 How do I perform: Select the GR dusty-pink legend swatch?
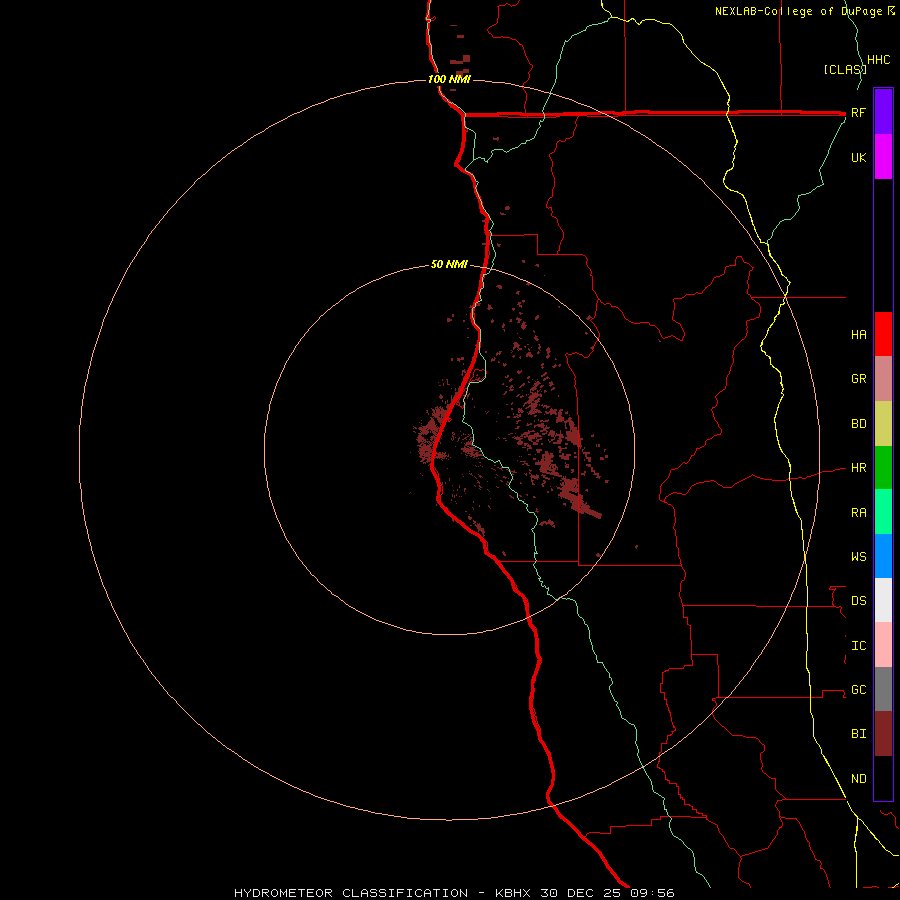(883, 379)
